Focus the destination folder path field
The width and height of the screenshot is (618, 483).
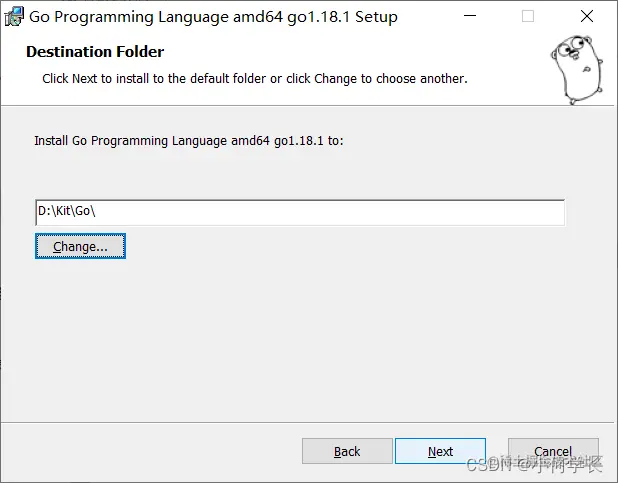point(300,213)
